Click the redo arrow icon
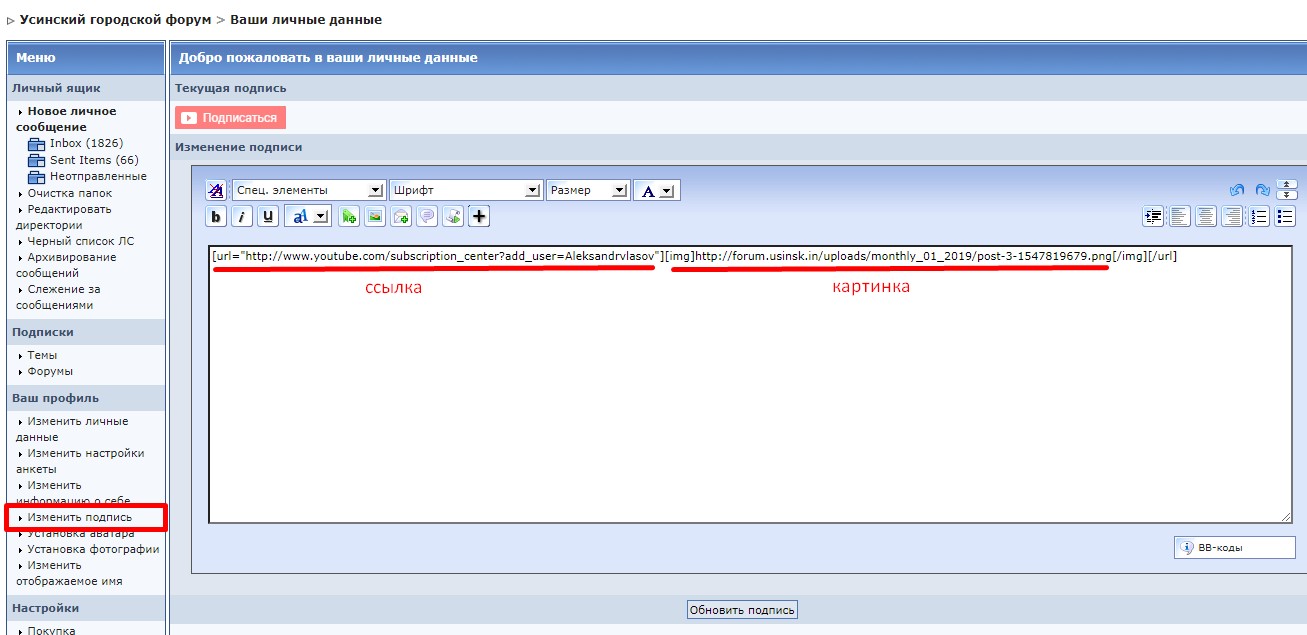The height and width of the screenshot is (635, 1307). click(1262, 190)
